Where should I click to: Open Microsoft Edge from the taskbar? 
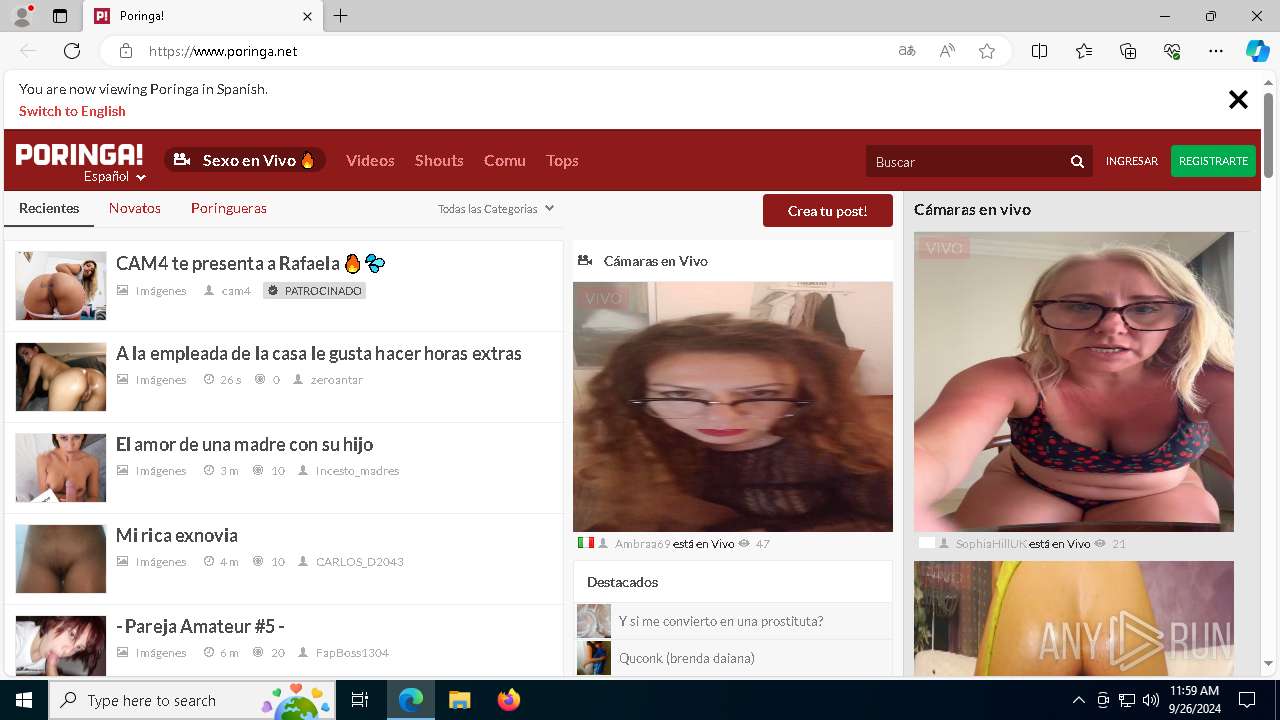pos(411,700)
